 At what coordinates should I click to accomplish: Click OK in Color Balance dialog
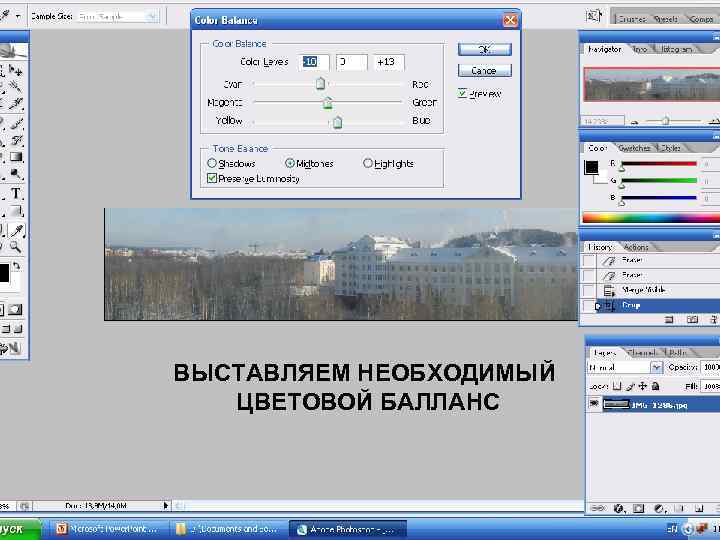(x=484, y=49)
